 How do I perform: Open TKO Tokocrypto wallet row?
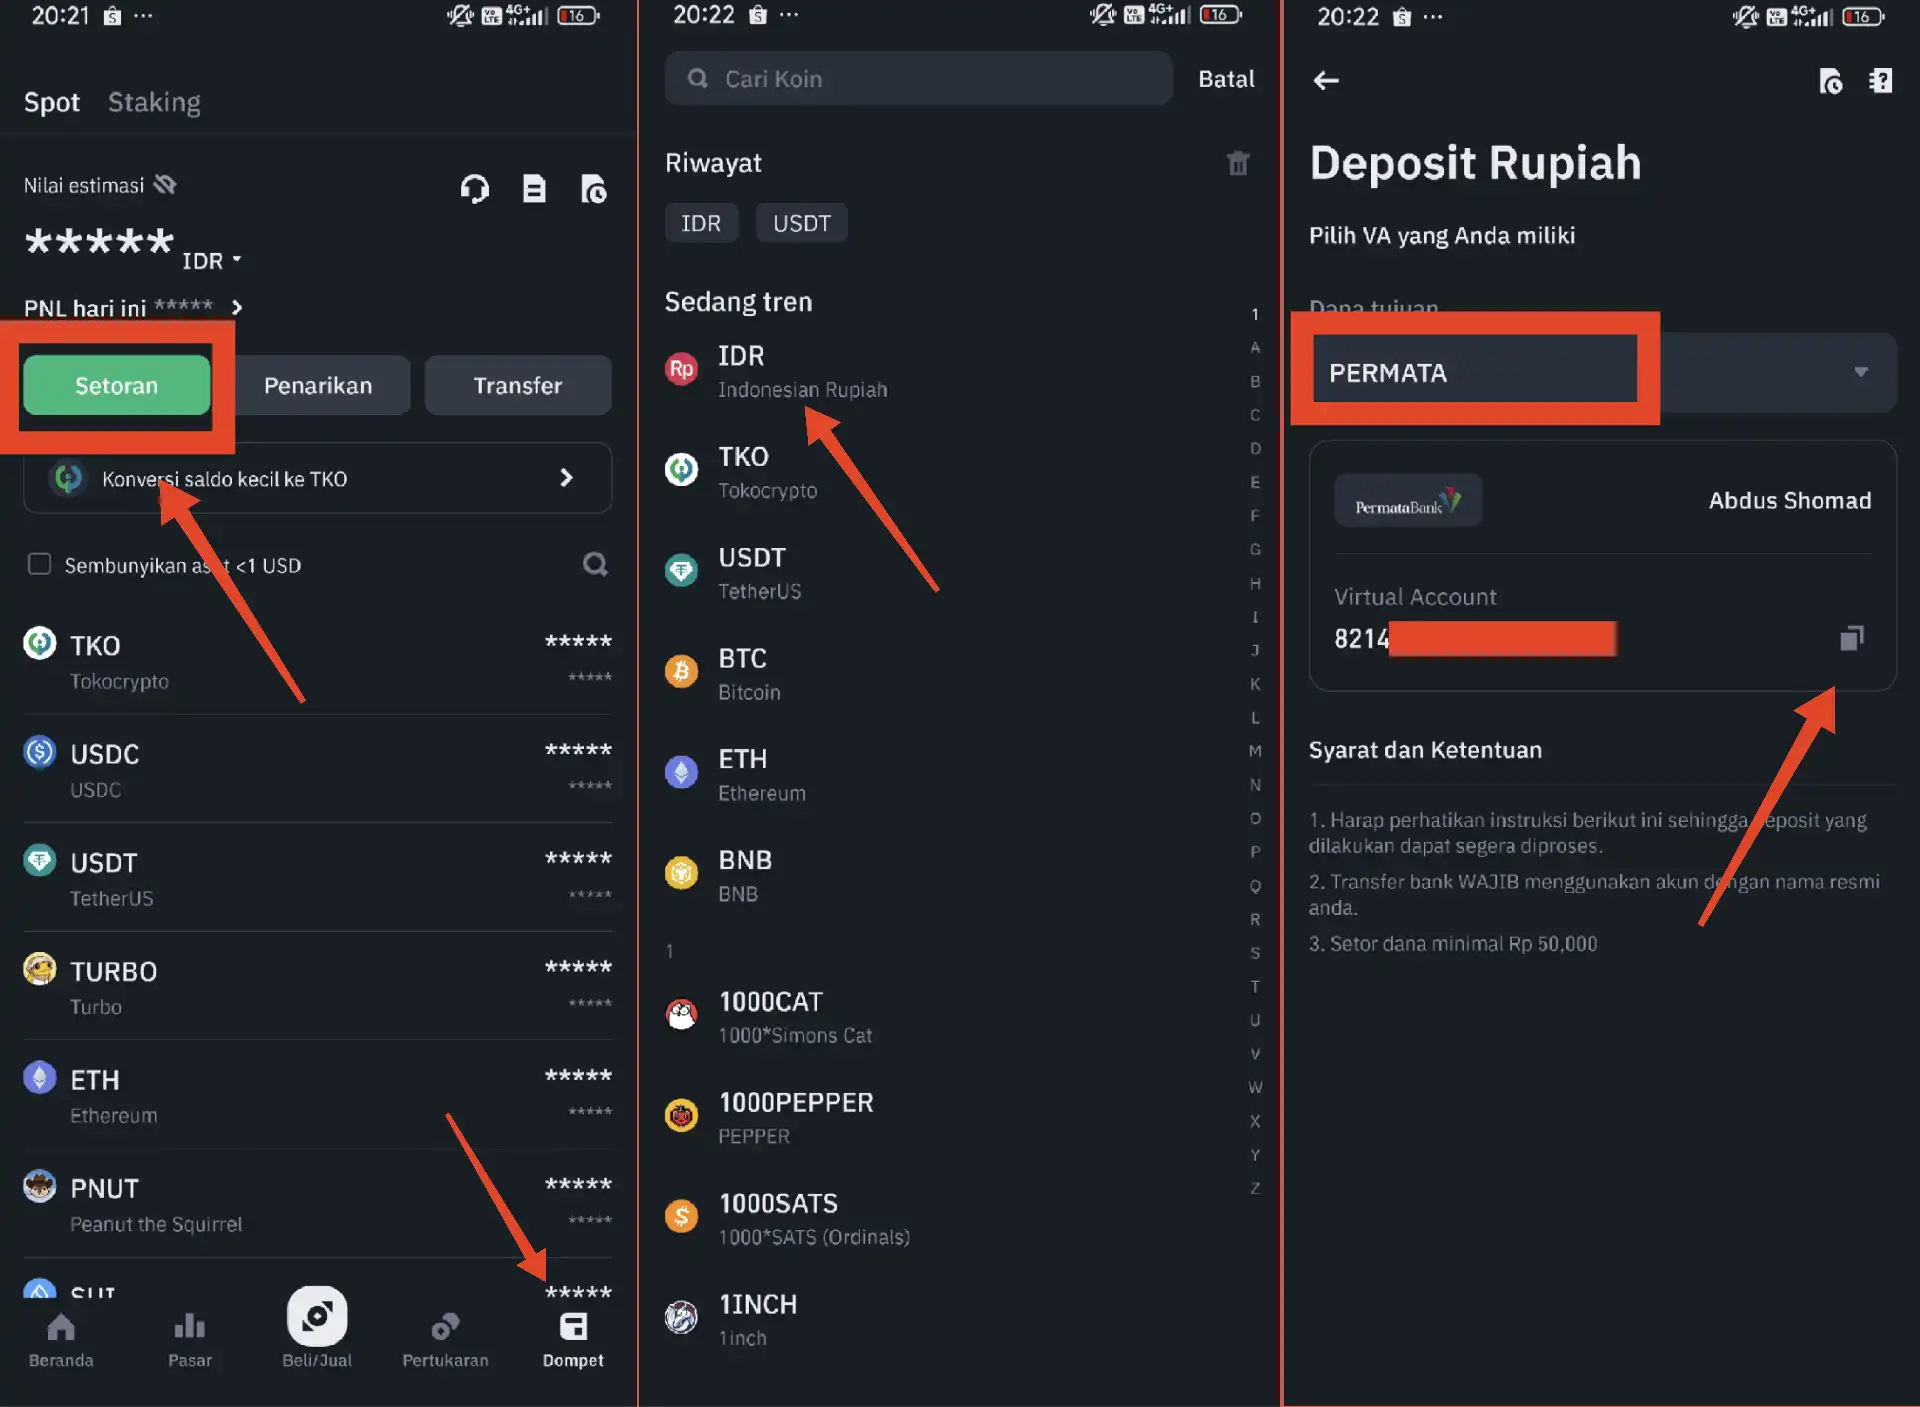point(317,661)
